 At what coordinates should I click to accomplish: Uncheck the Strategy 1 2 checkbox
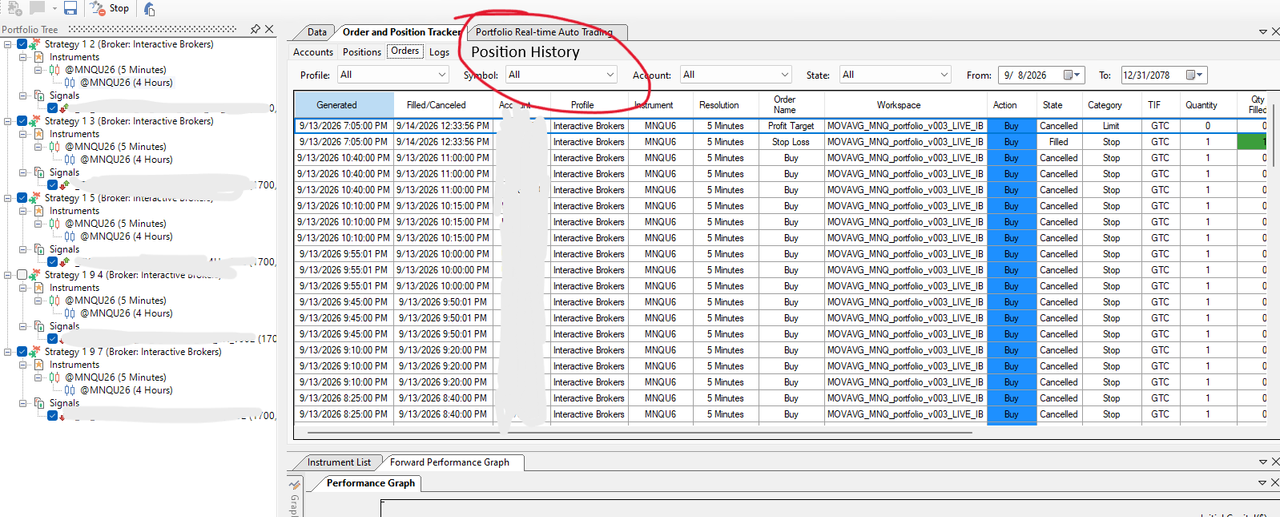(x=22, y=44)
